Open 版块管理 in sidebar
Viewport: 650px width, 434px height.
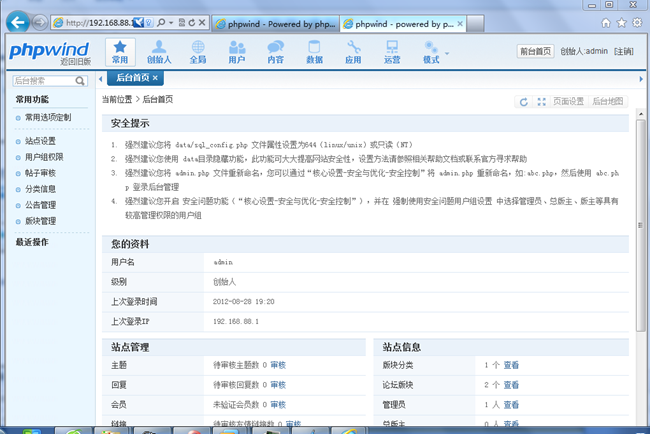[40, 221]
